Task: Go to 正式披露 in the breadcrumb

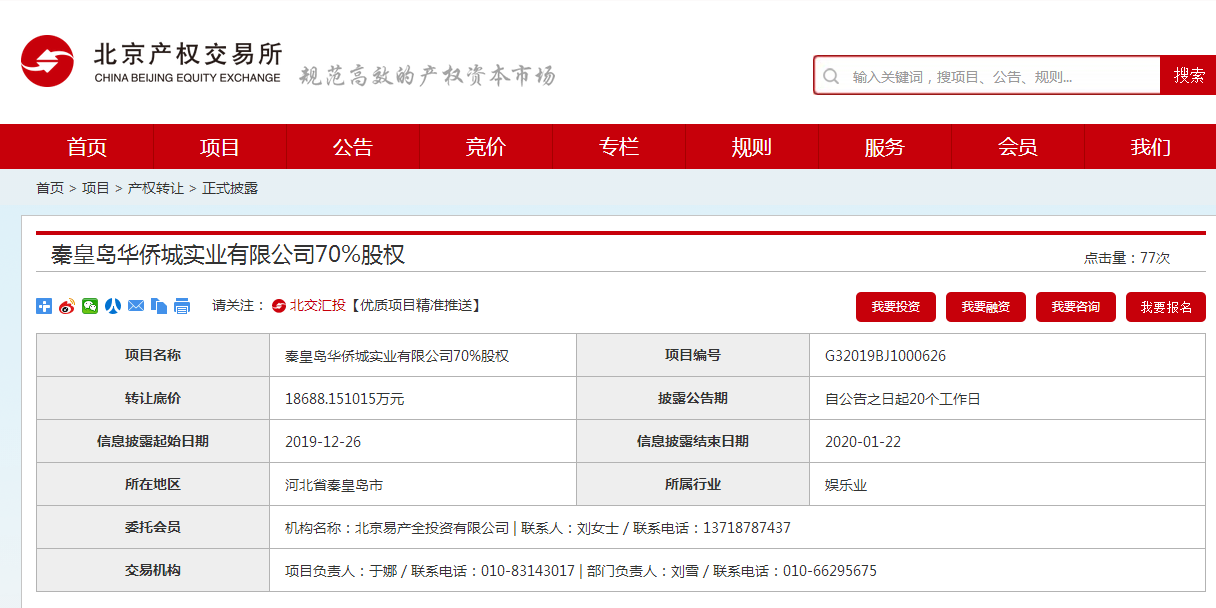Action: (x=230, y=188)
